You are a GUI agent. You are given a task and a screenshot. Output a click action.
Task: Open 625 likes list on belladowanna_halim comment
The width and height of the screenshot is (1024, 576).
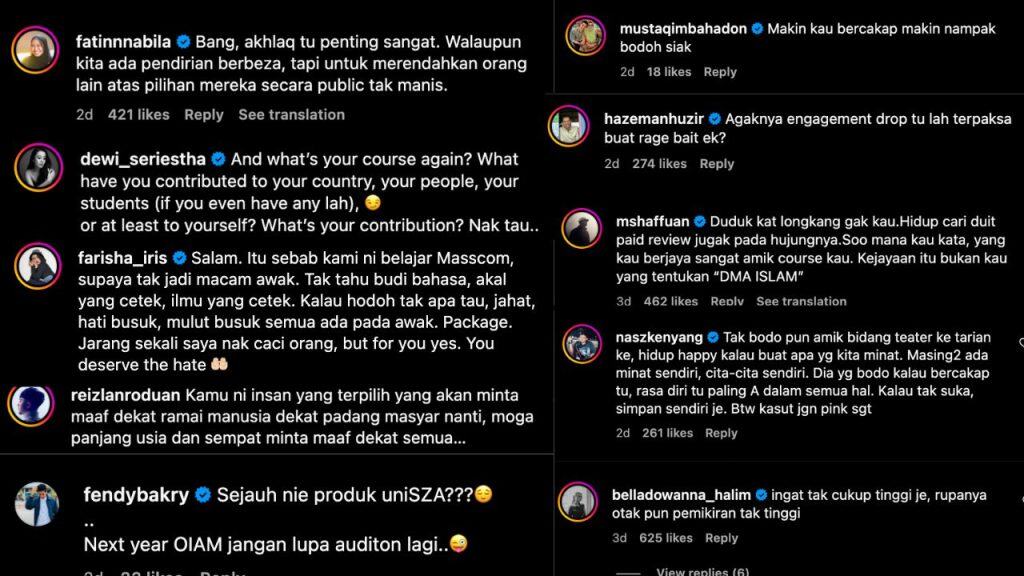click(x=665, y=538)
